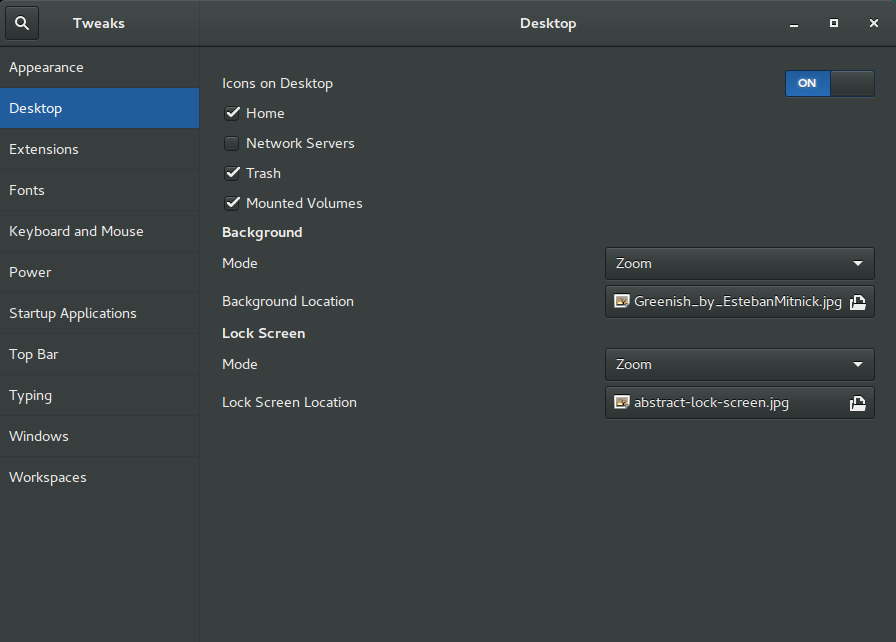Click the file-open icon beside Greenish_by_EstebanMitnick.jpg
Image resolution: width=896 pixels, height=642 pixels.
(x=857, y=302)
